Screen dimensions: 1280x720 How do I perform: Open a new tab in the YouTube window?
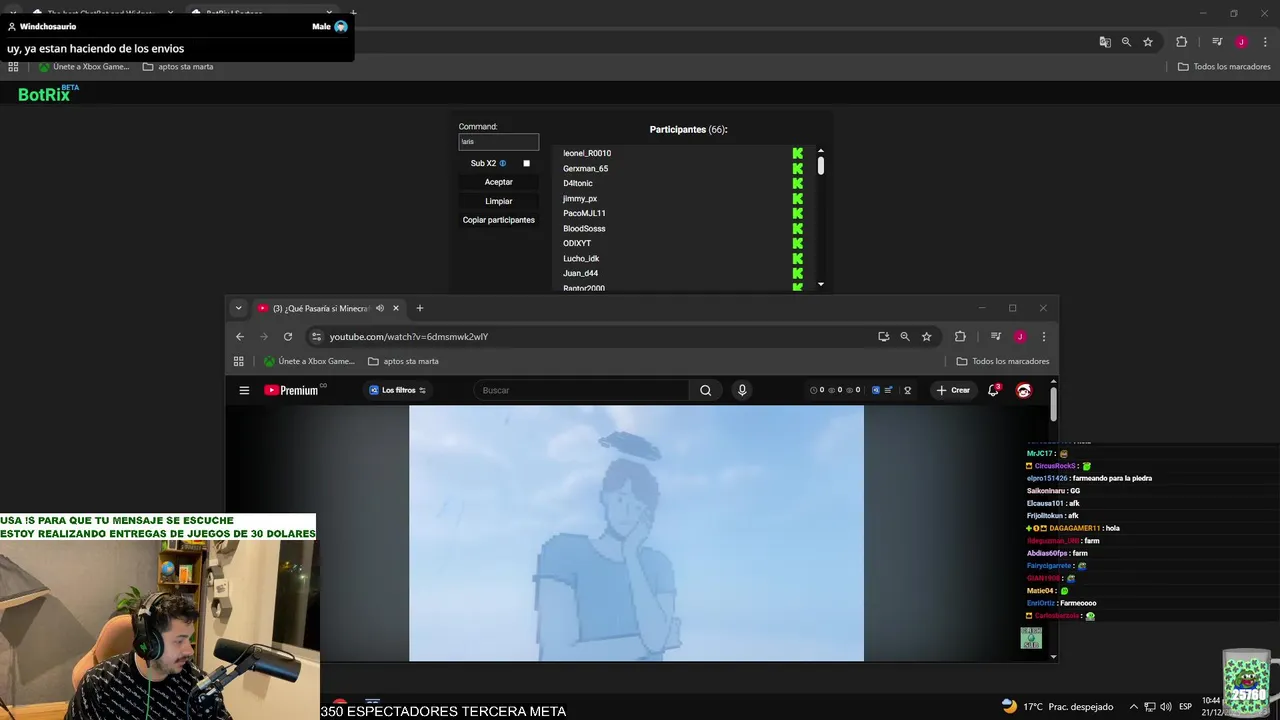pyautogui.click(x=420, y=308)
